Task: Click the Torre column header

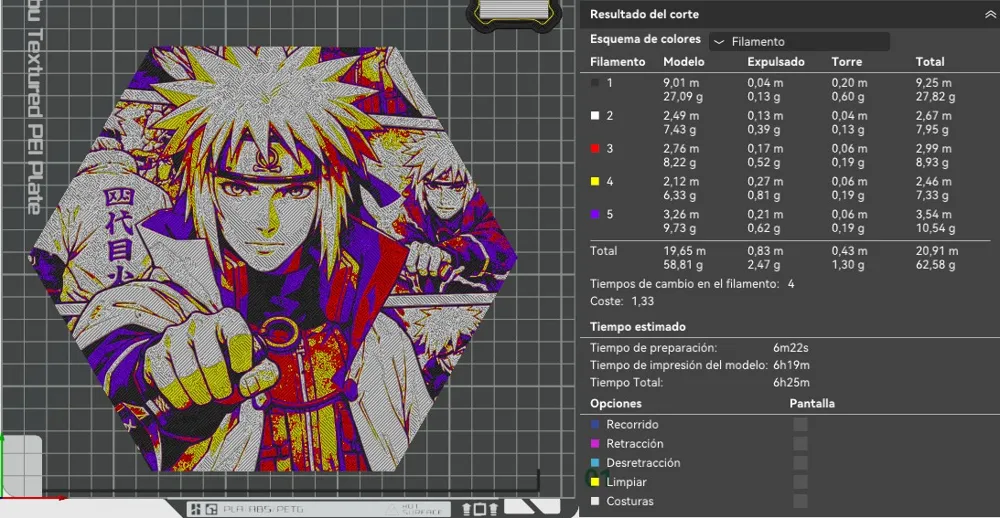Action: pos(847,62)
